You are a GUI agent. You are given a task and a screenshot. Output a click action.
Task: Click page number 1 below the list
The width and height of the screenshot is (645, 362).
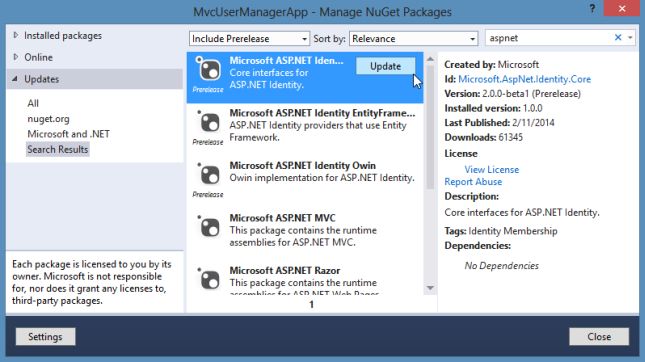coord(311,304)
